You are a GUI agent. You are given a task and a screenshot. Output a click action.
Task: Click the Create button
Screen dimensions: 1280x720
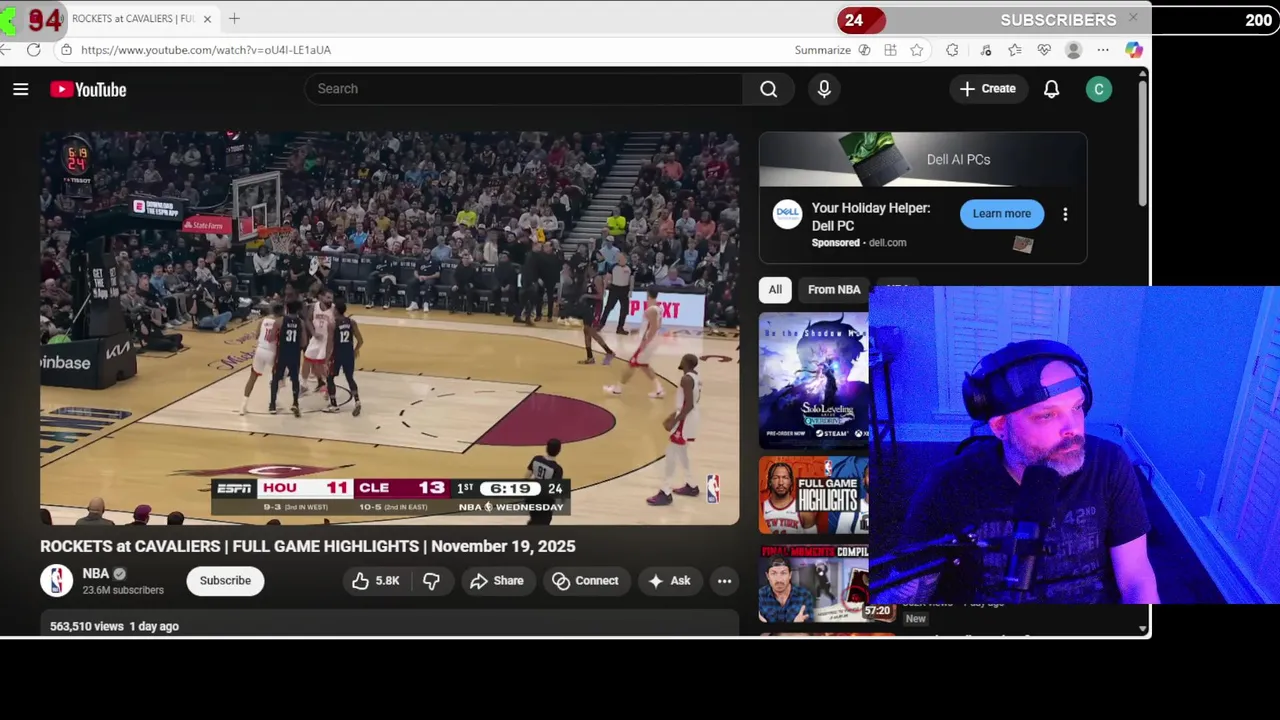coord(988,89)
